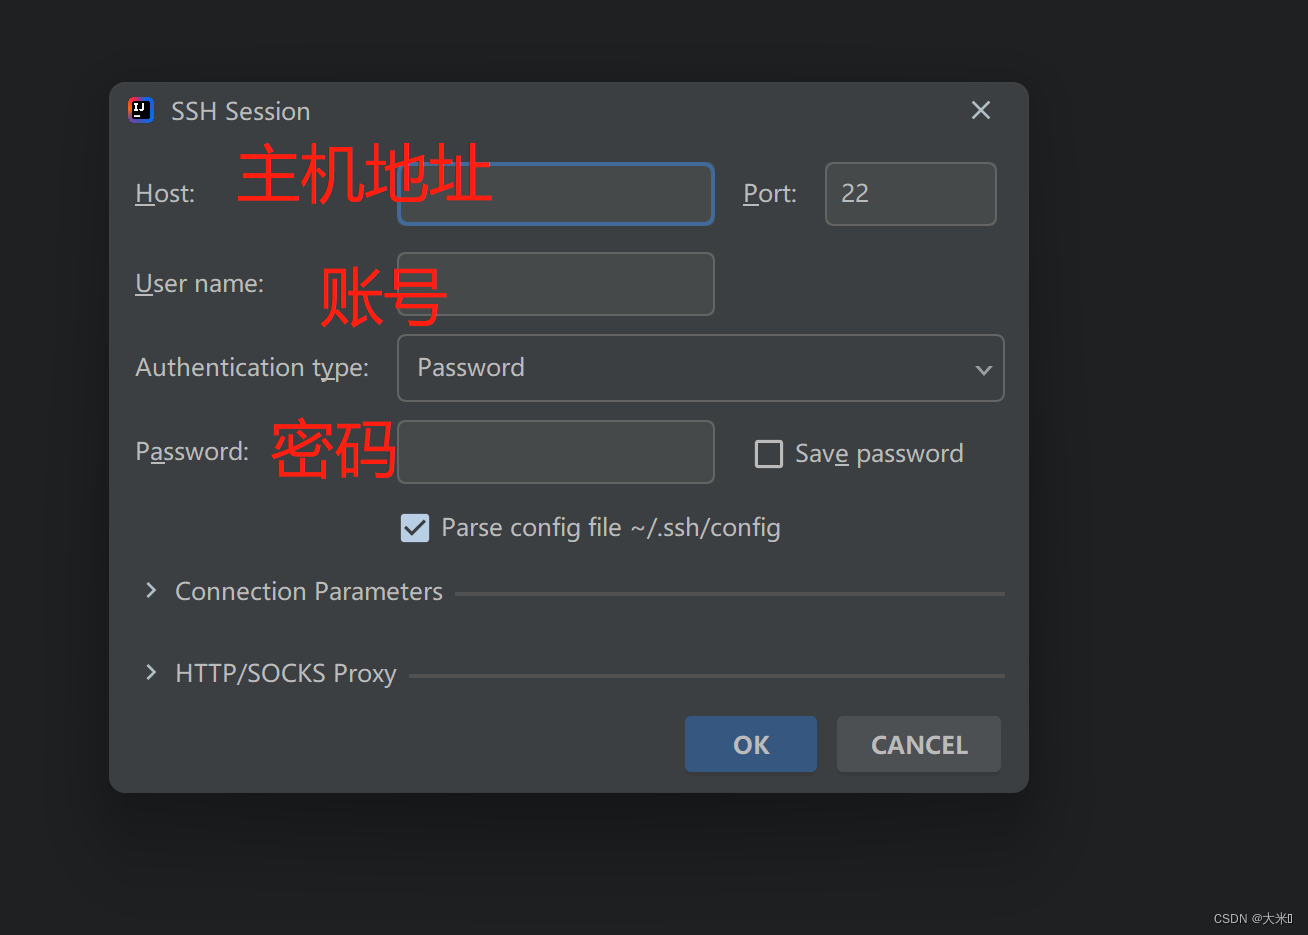The width and height of the screenshot is (1308, 935).
Task: Click the IntelliJ IDEA logo in the dialog title bar
Action: 141,110
